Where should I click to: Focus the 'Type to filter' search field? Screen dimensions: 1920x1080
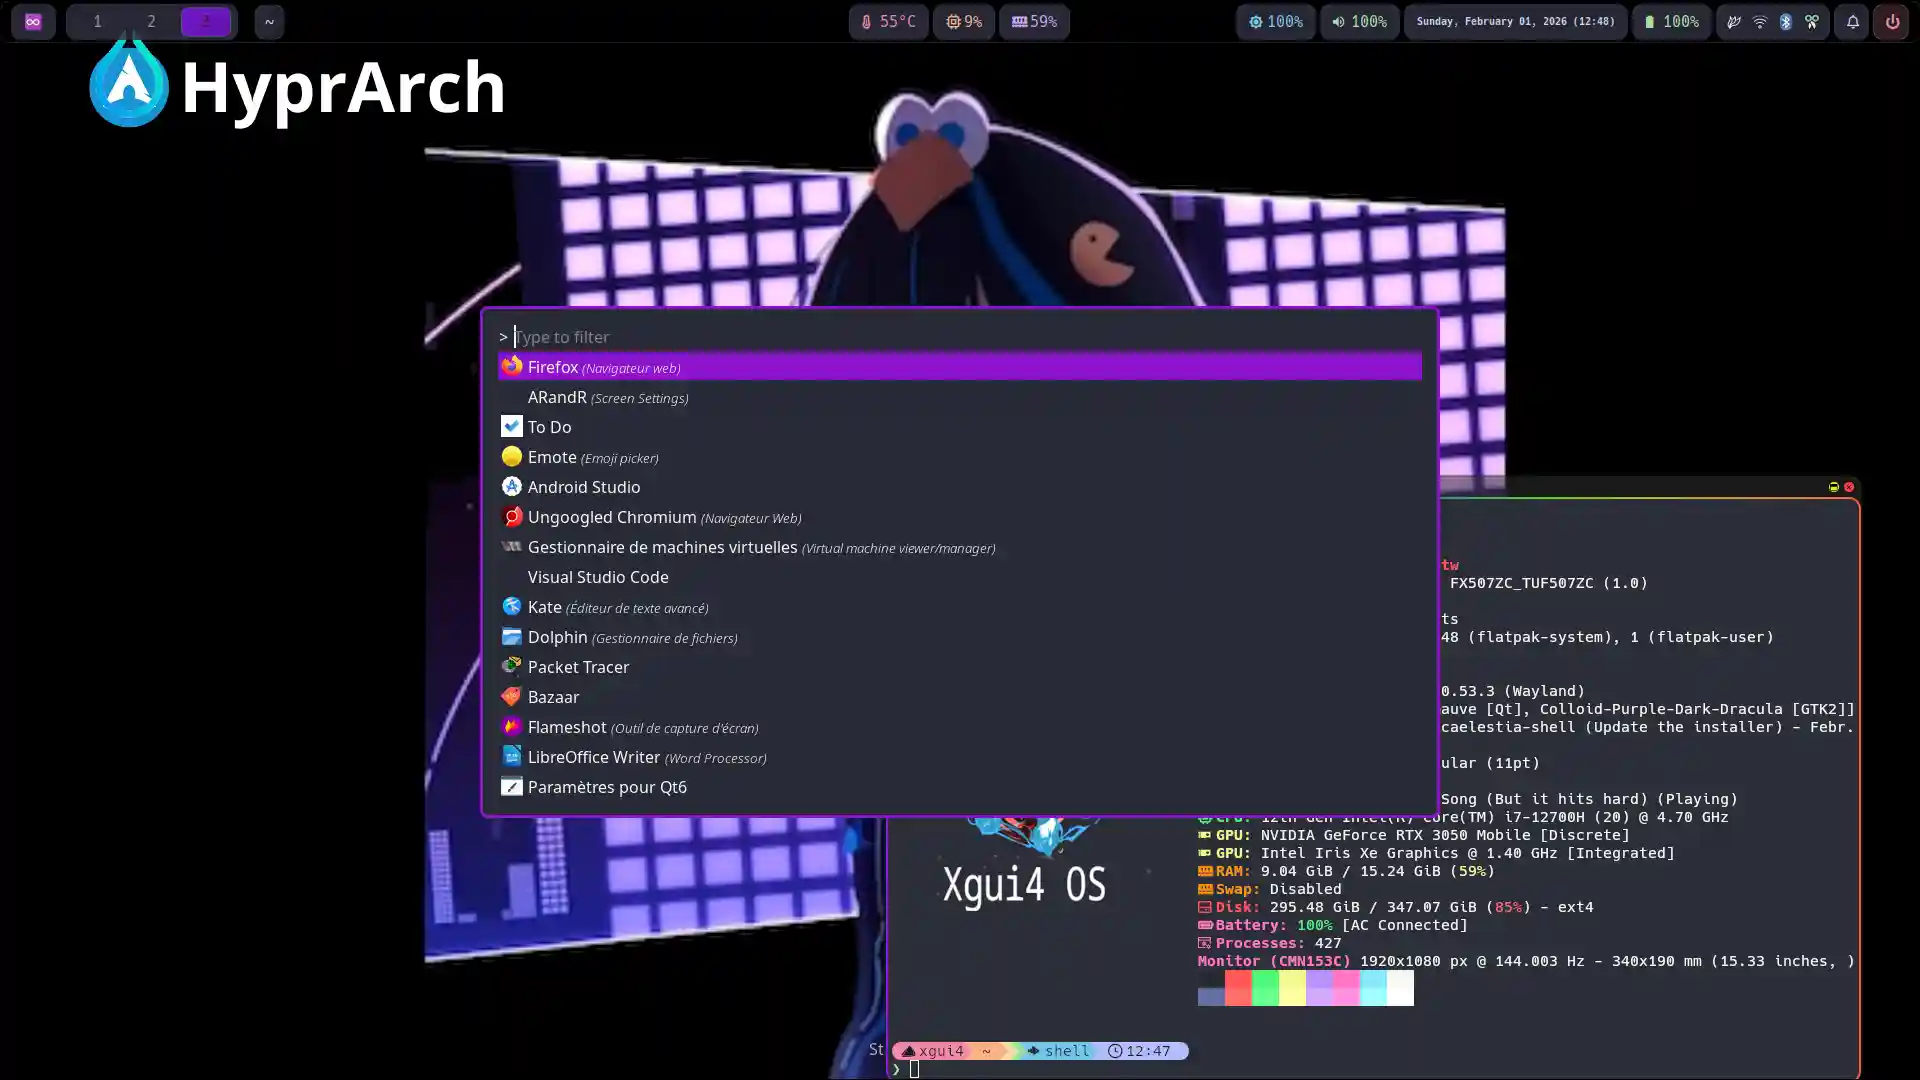[x=960, y=336]
